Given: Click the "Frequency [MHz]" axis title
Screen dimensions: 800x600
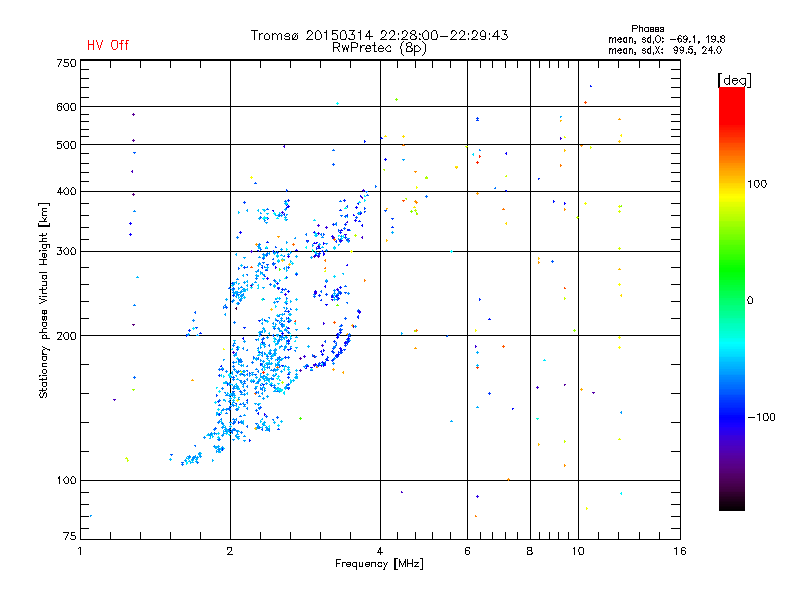Looking at the screenshot, I should coord(379,564).
